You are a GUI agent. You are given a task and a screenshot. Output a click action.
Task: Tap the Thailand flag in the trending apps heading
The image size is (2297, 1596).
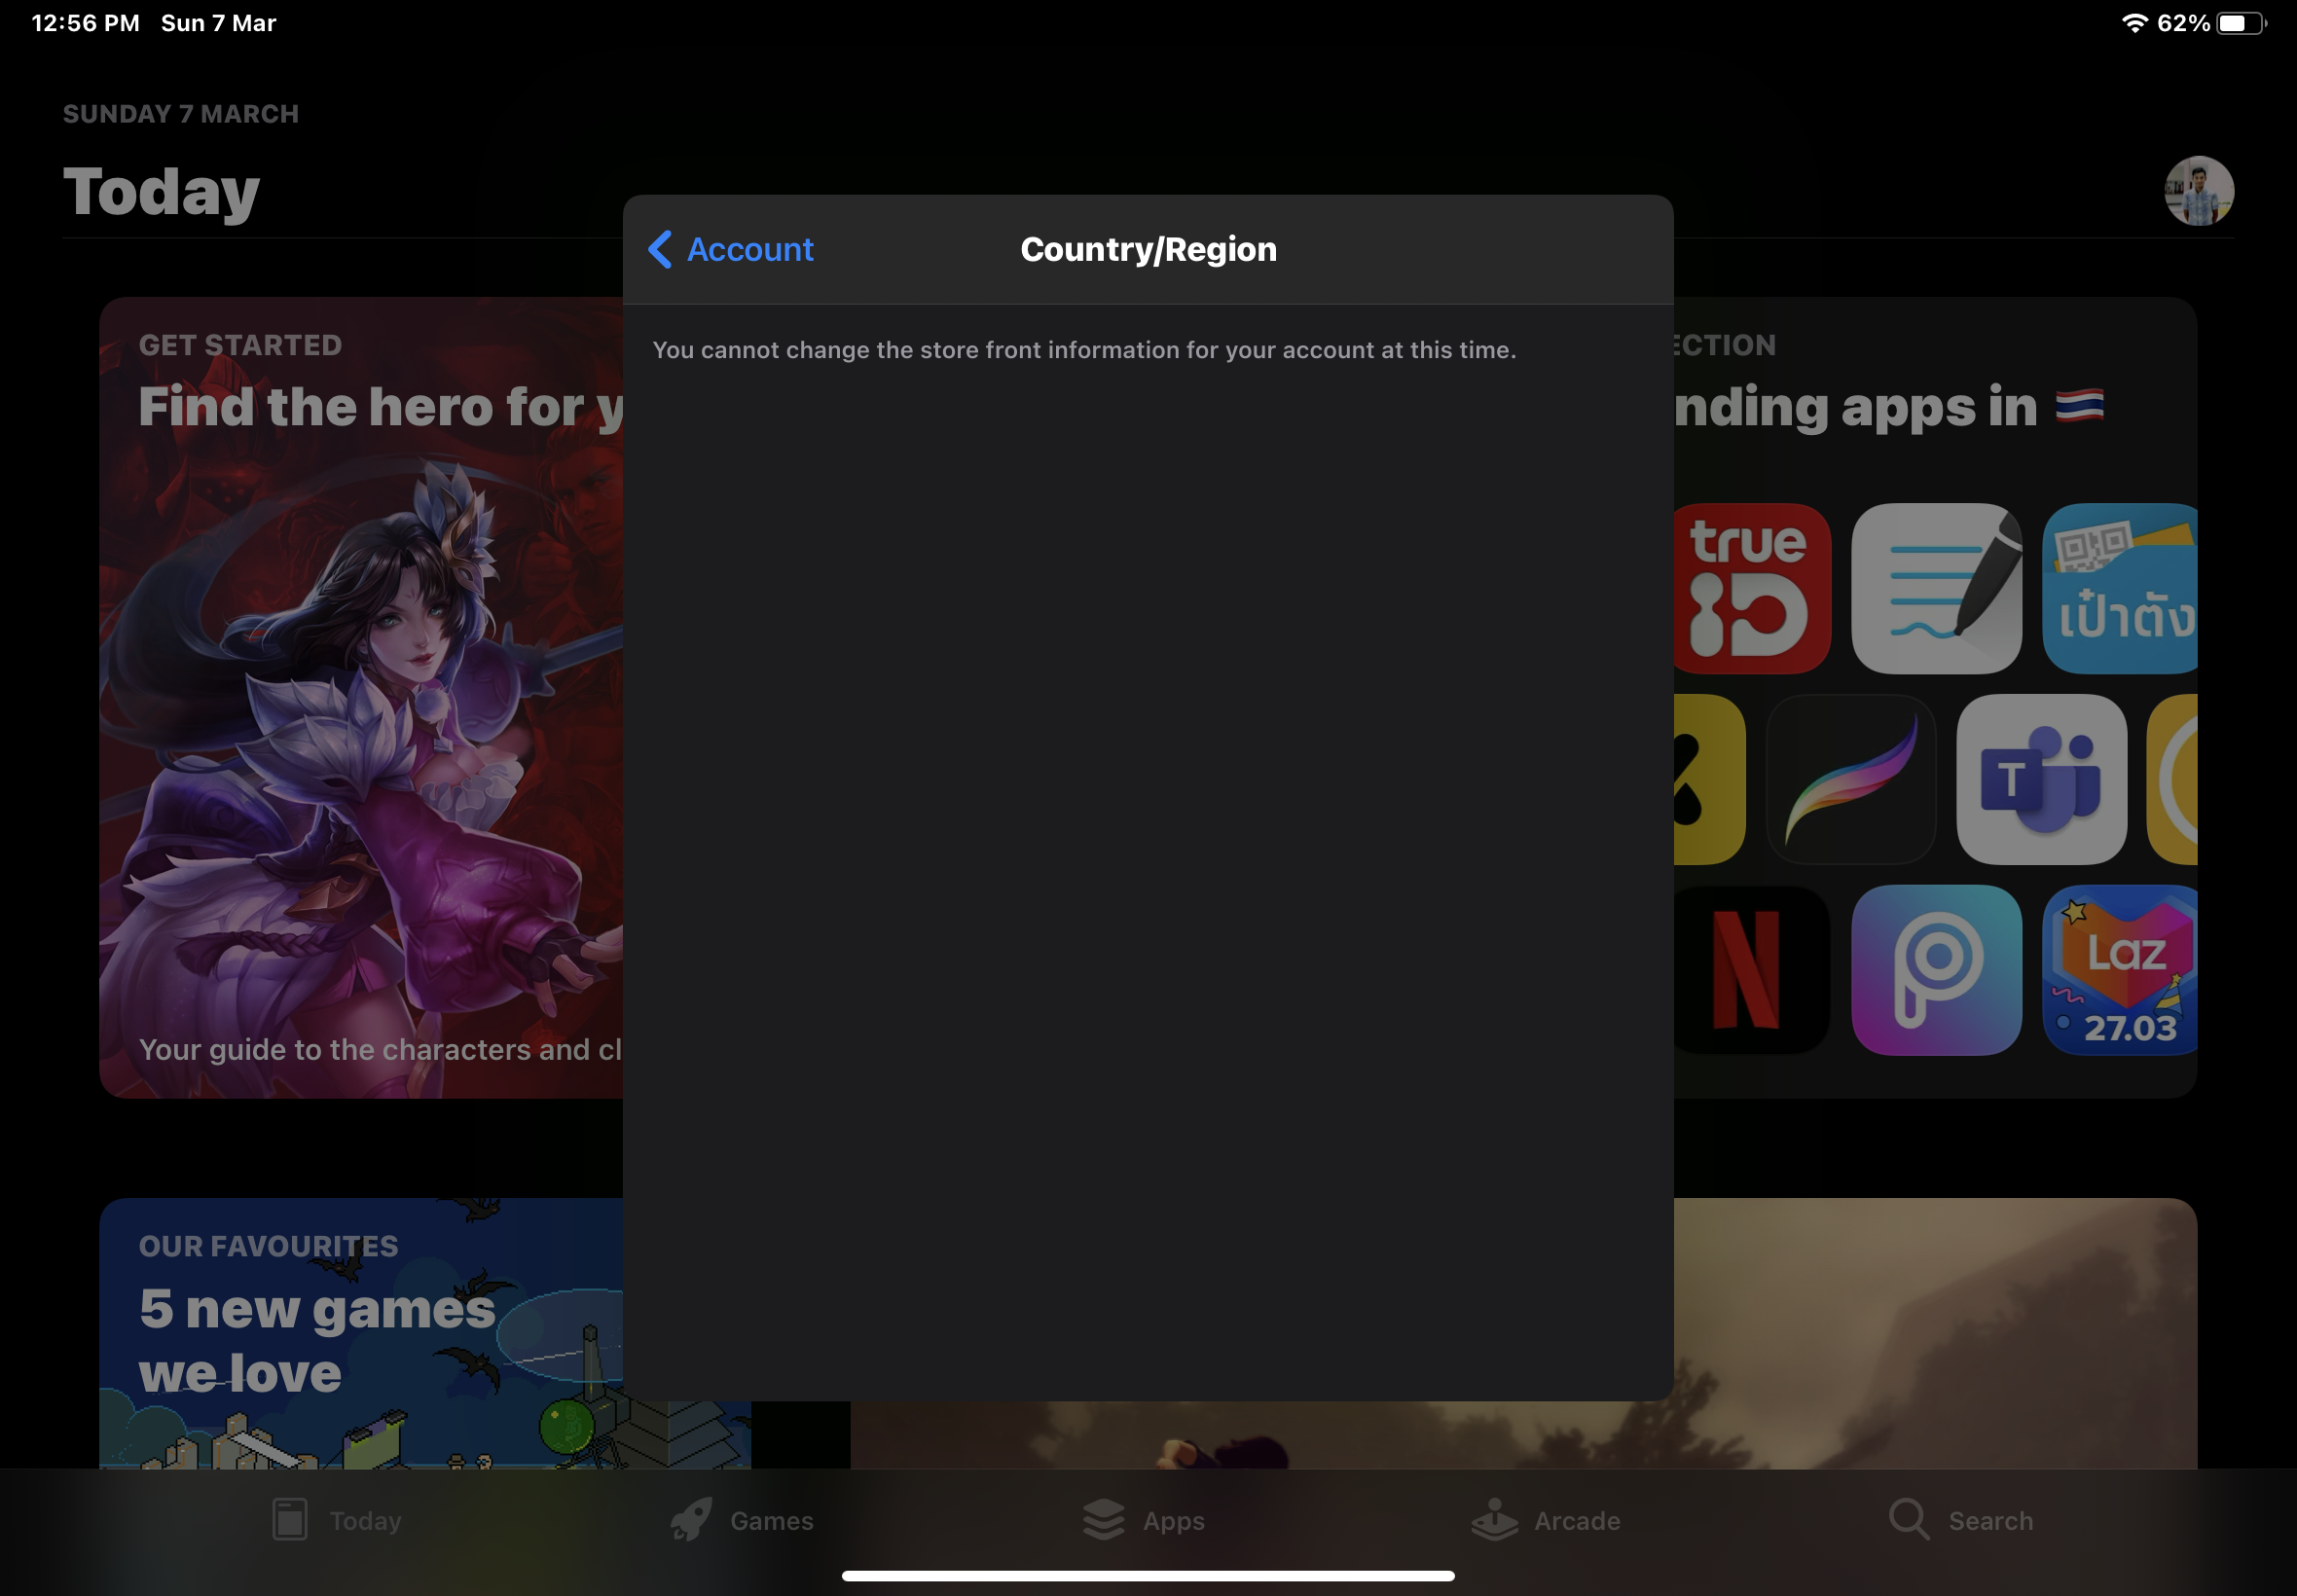coord(2079,406)
